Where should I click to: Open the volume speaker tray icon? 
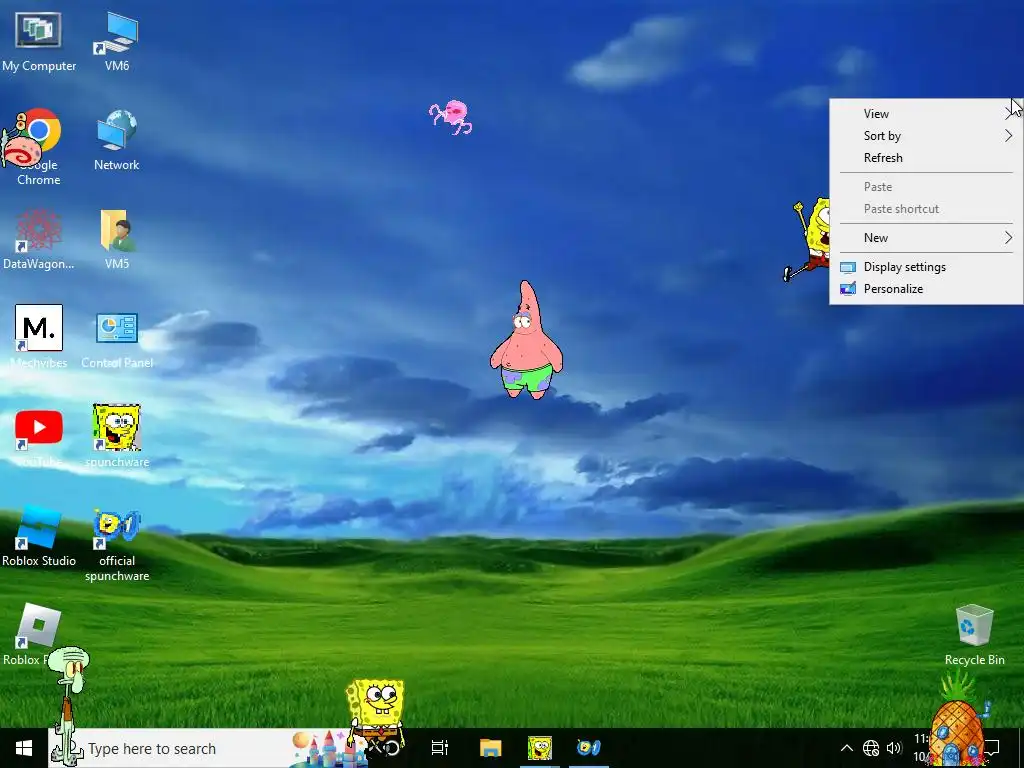[894, 748]
